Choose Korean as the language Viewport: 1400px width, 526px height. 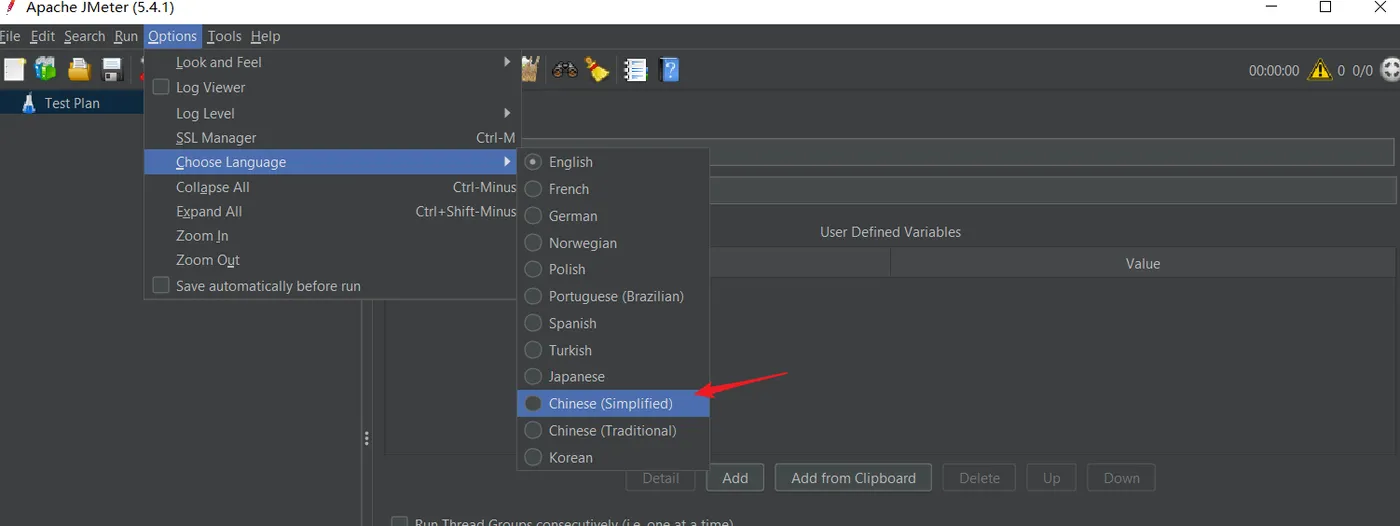(613, 457)
